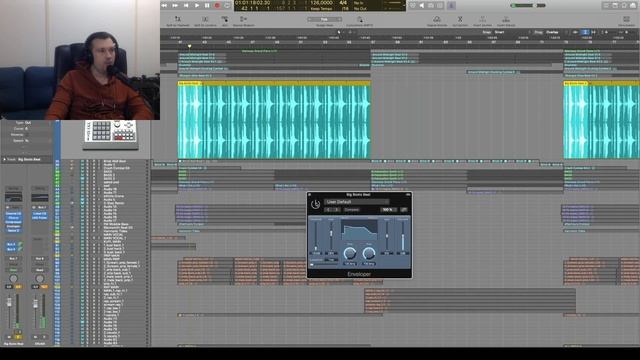The height and width of the screenshot is (360, 640).
Task: Open the 100% view size menu
Action: pos(388,210)
